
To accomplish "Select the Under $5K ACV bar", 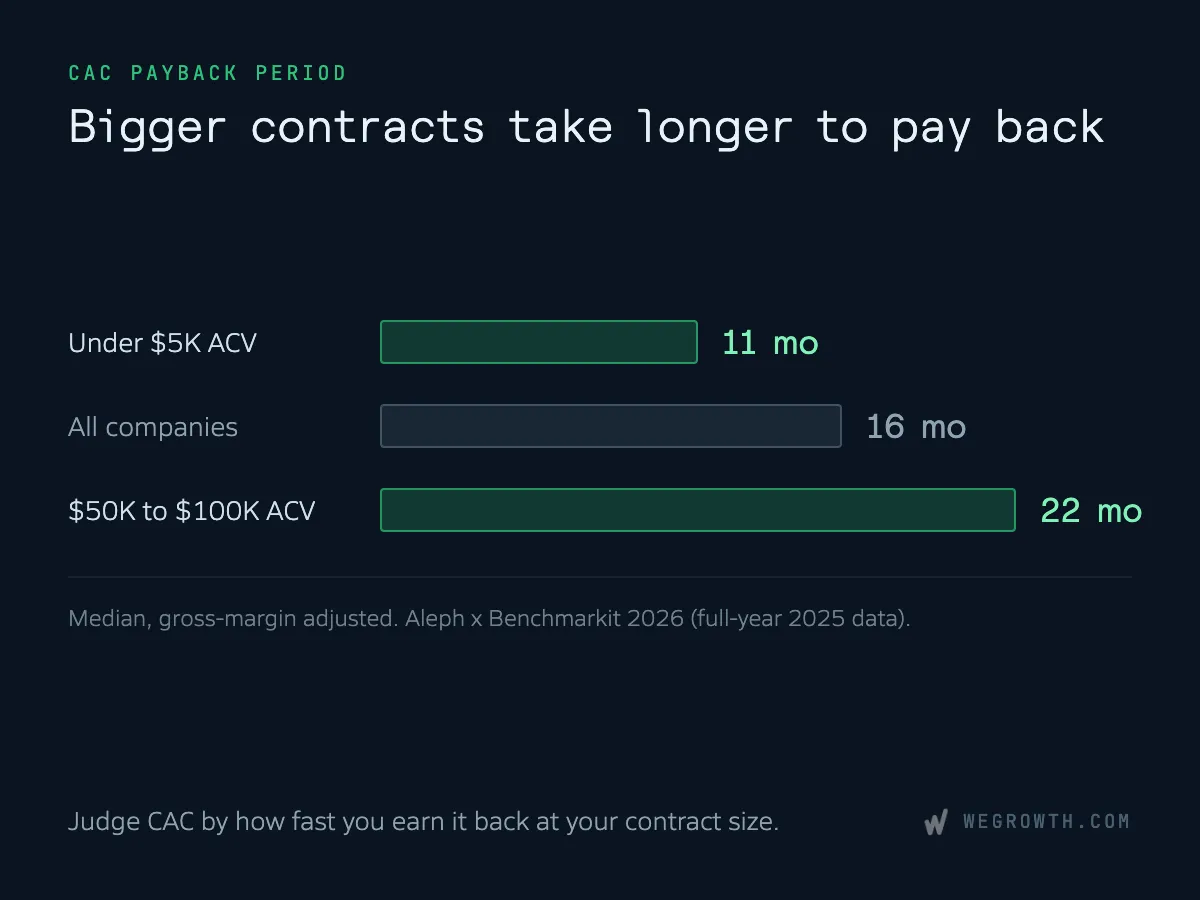I will [539, 342].
